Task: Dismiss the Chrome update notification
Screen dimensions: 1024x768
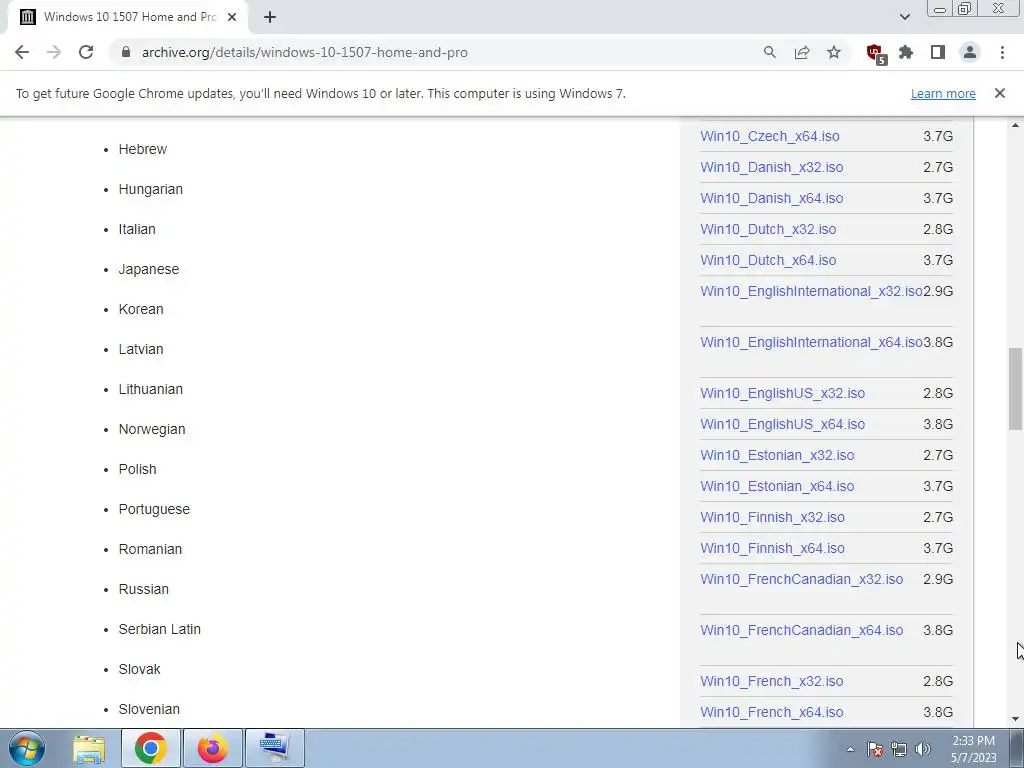Action: coord(1000,93)
